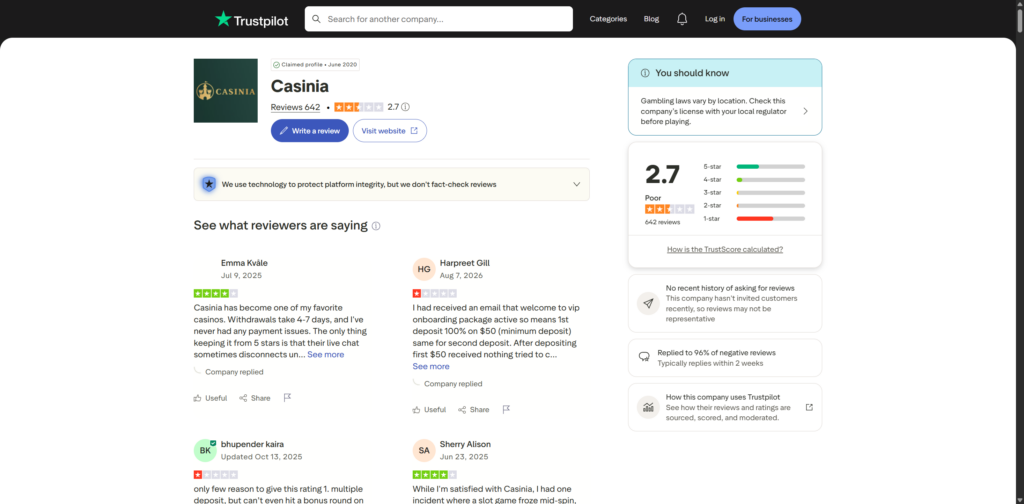This screenshot has height=504, width=1024.
Task: Click the one-star rating on Harpreet Gill's review
Action: [434, 294]
